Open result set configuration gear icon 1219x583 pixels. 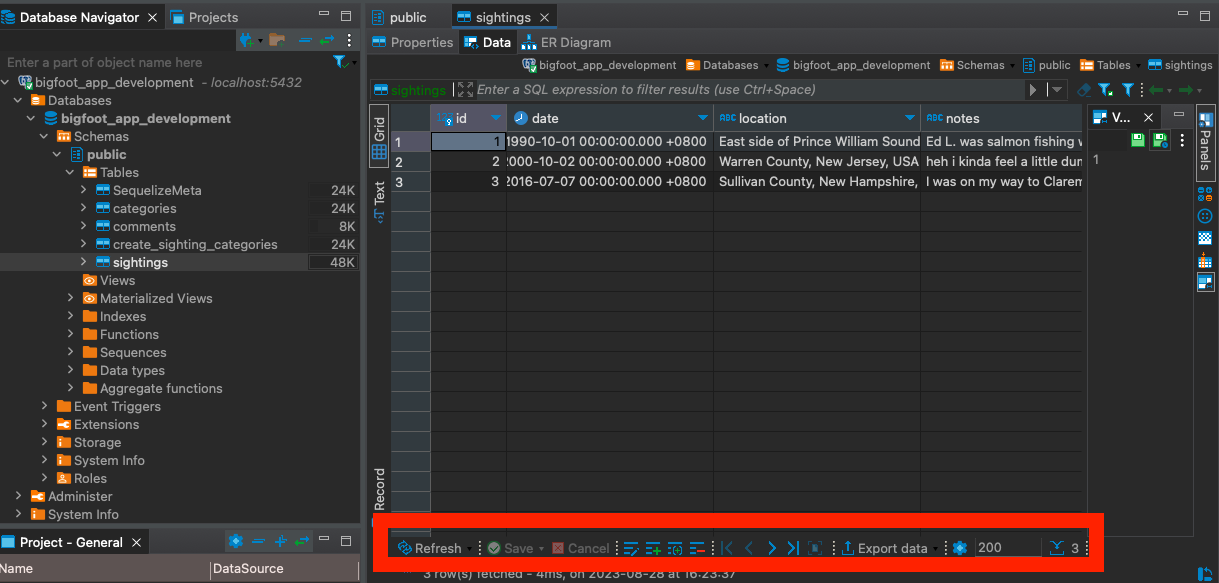point(960,548)
